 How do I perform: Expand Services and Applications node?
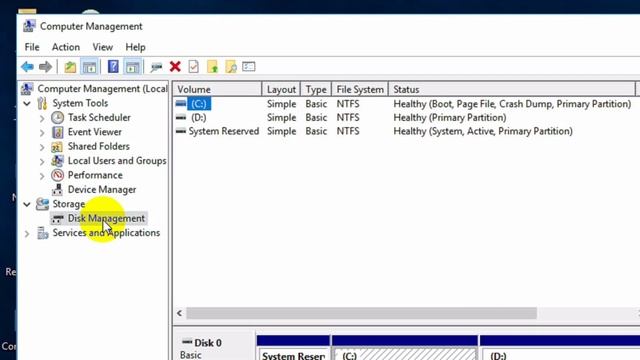(27, 234)
